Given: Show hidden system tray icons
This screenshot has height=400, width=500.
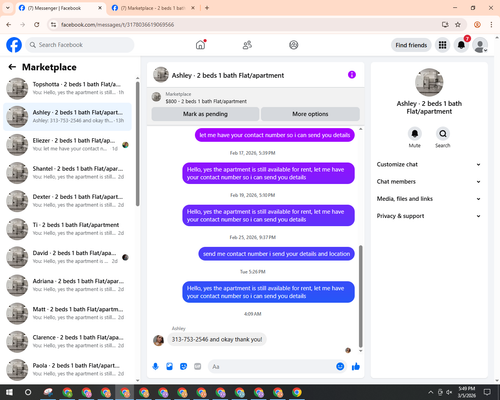Looking at the screenshot, I should click(431, 392).
